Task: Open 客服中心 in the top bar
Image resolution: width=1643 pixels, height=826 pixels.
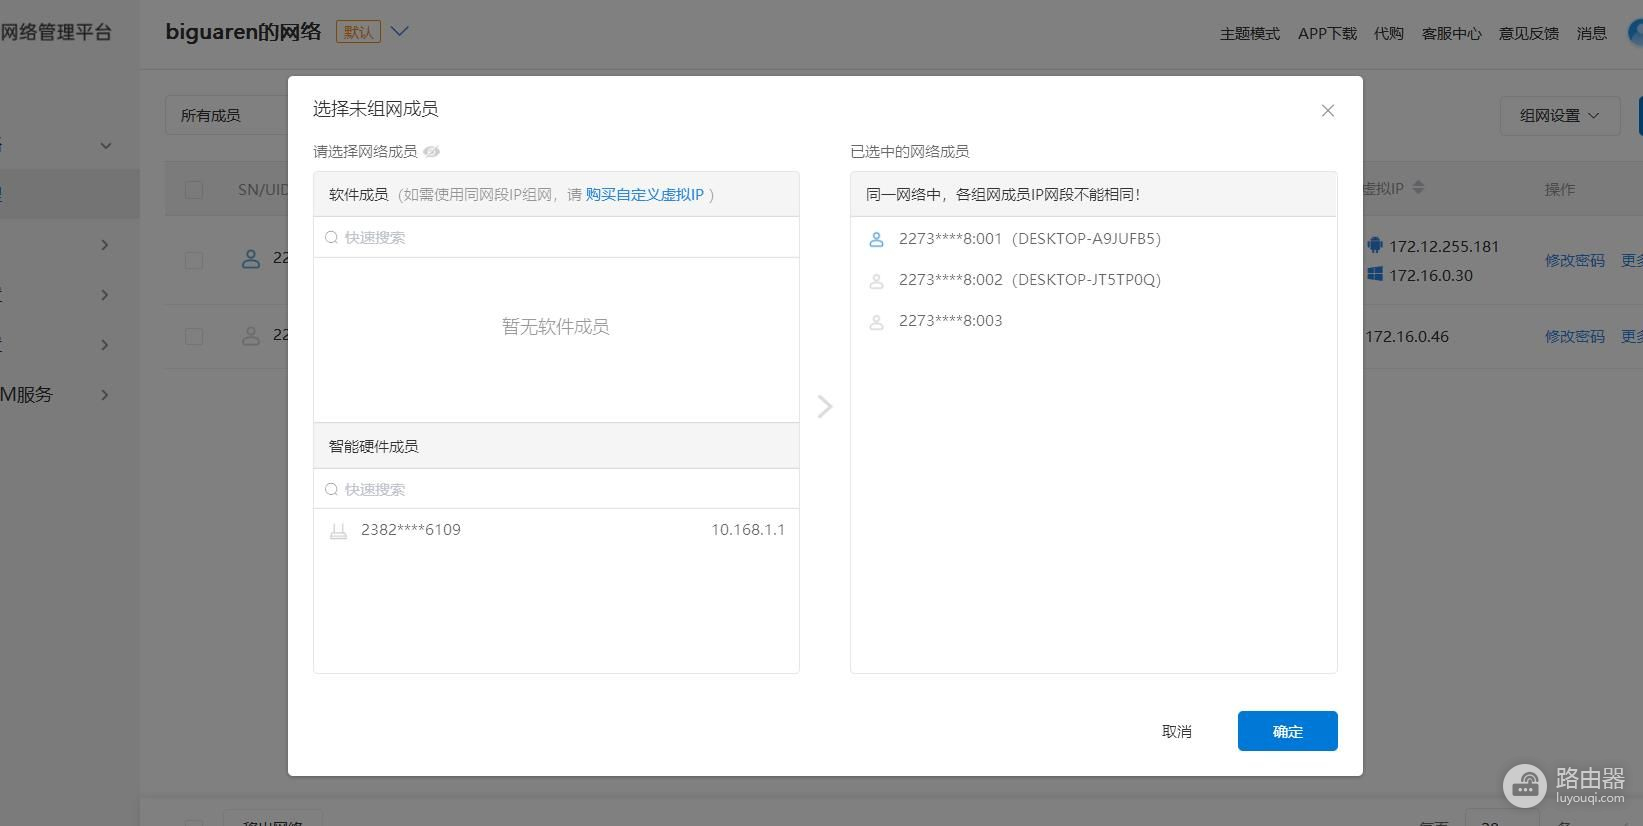Action: (1451, 34)
